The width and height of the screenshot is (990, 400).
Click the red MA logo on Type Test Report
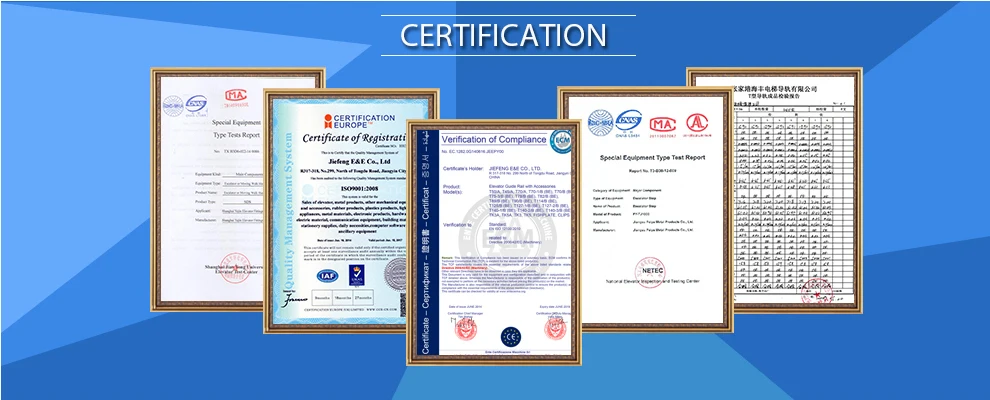tap(661, 121)
